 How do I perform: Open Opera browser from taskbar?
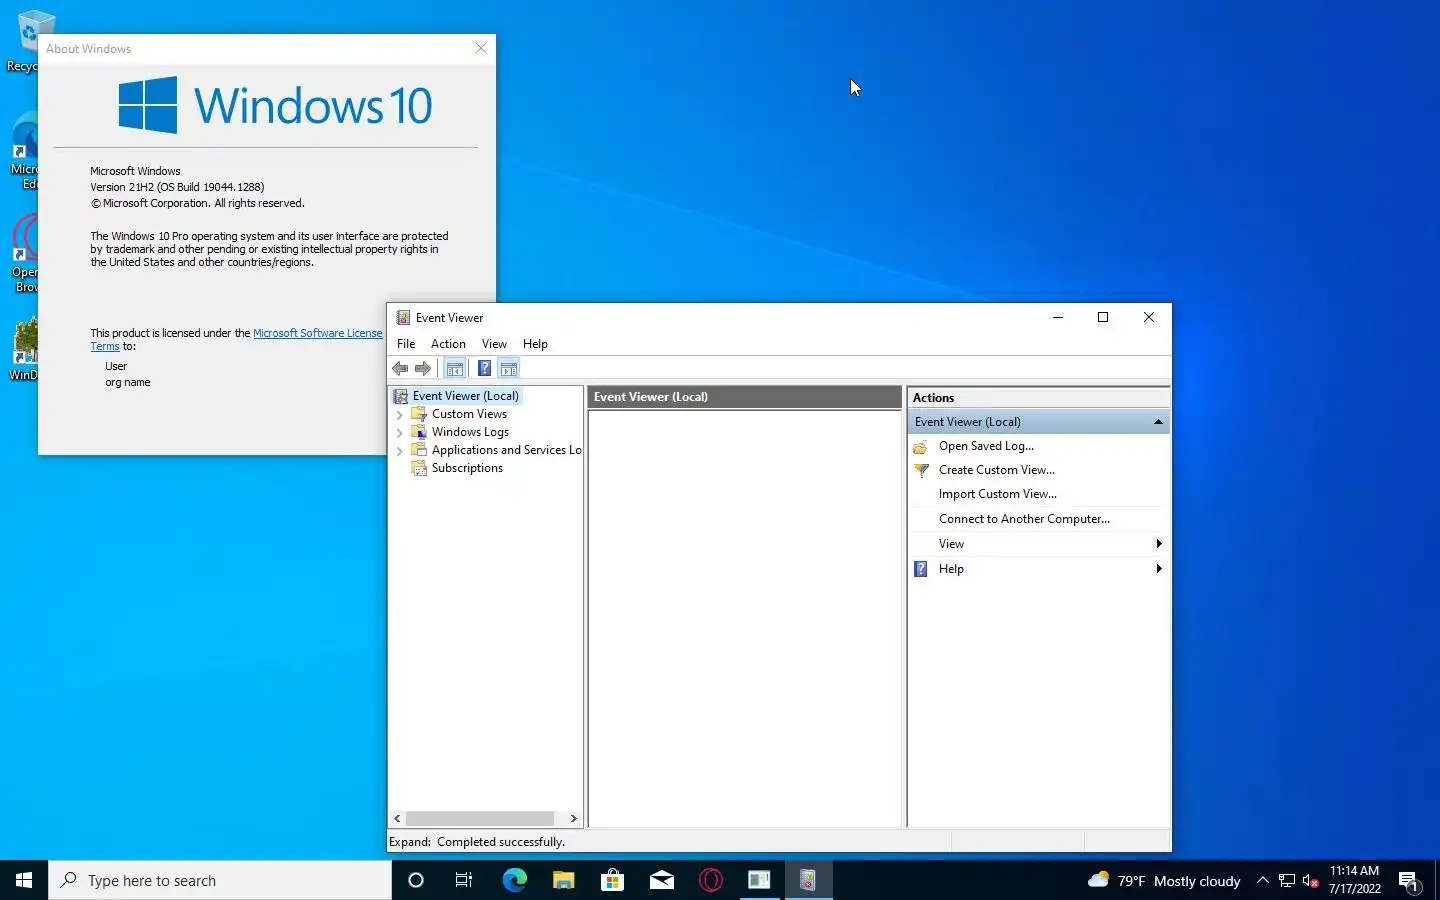[710, 880]
